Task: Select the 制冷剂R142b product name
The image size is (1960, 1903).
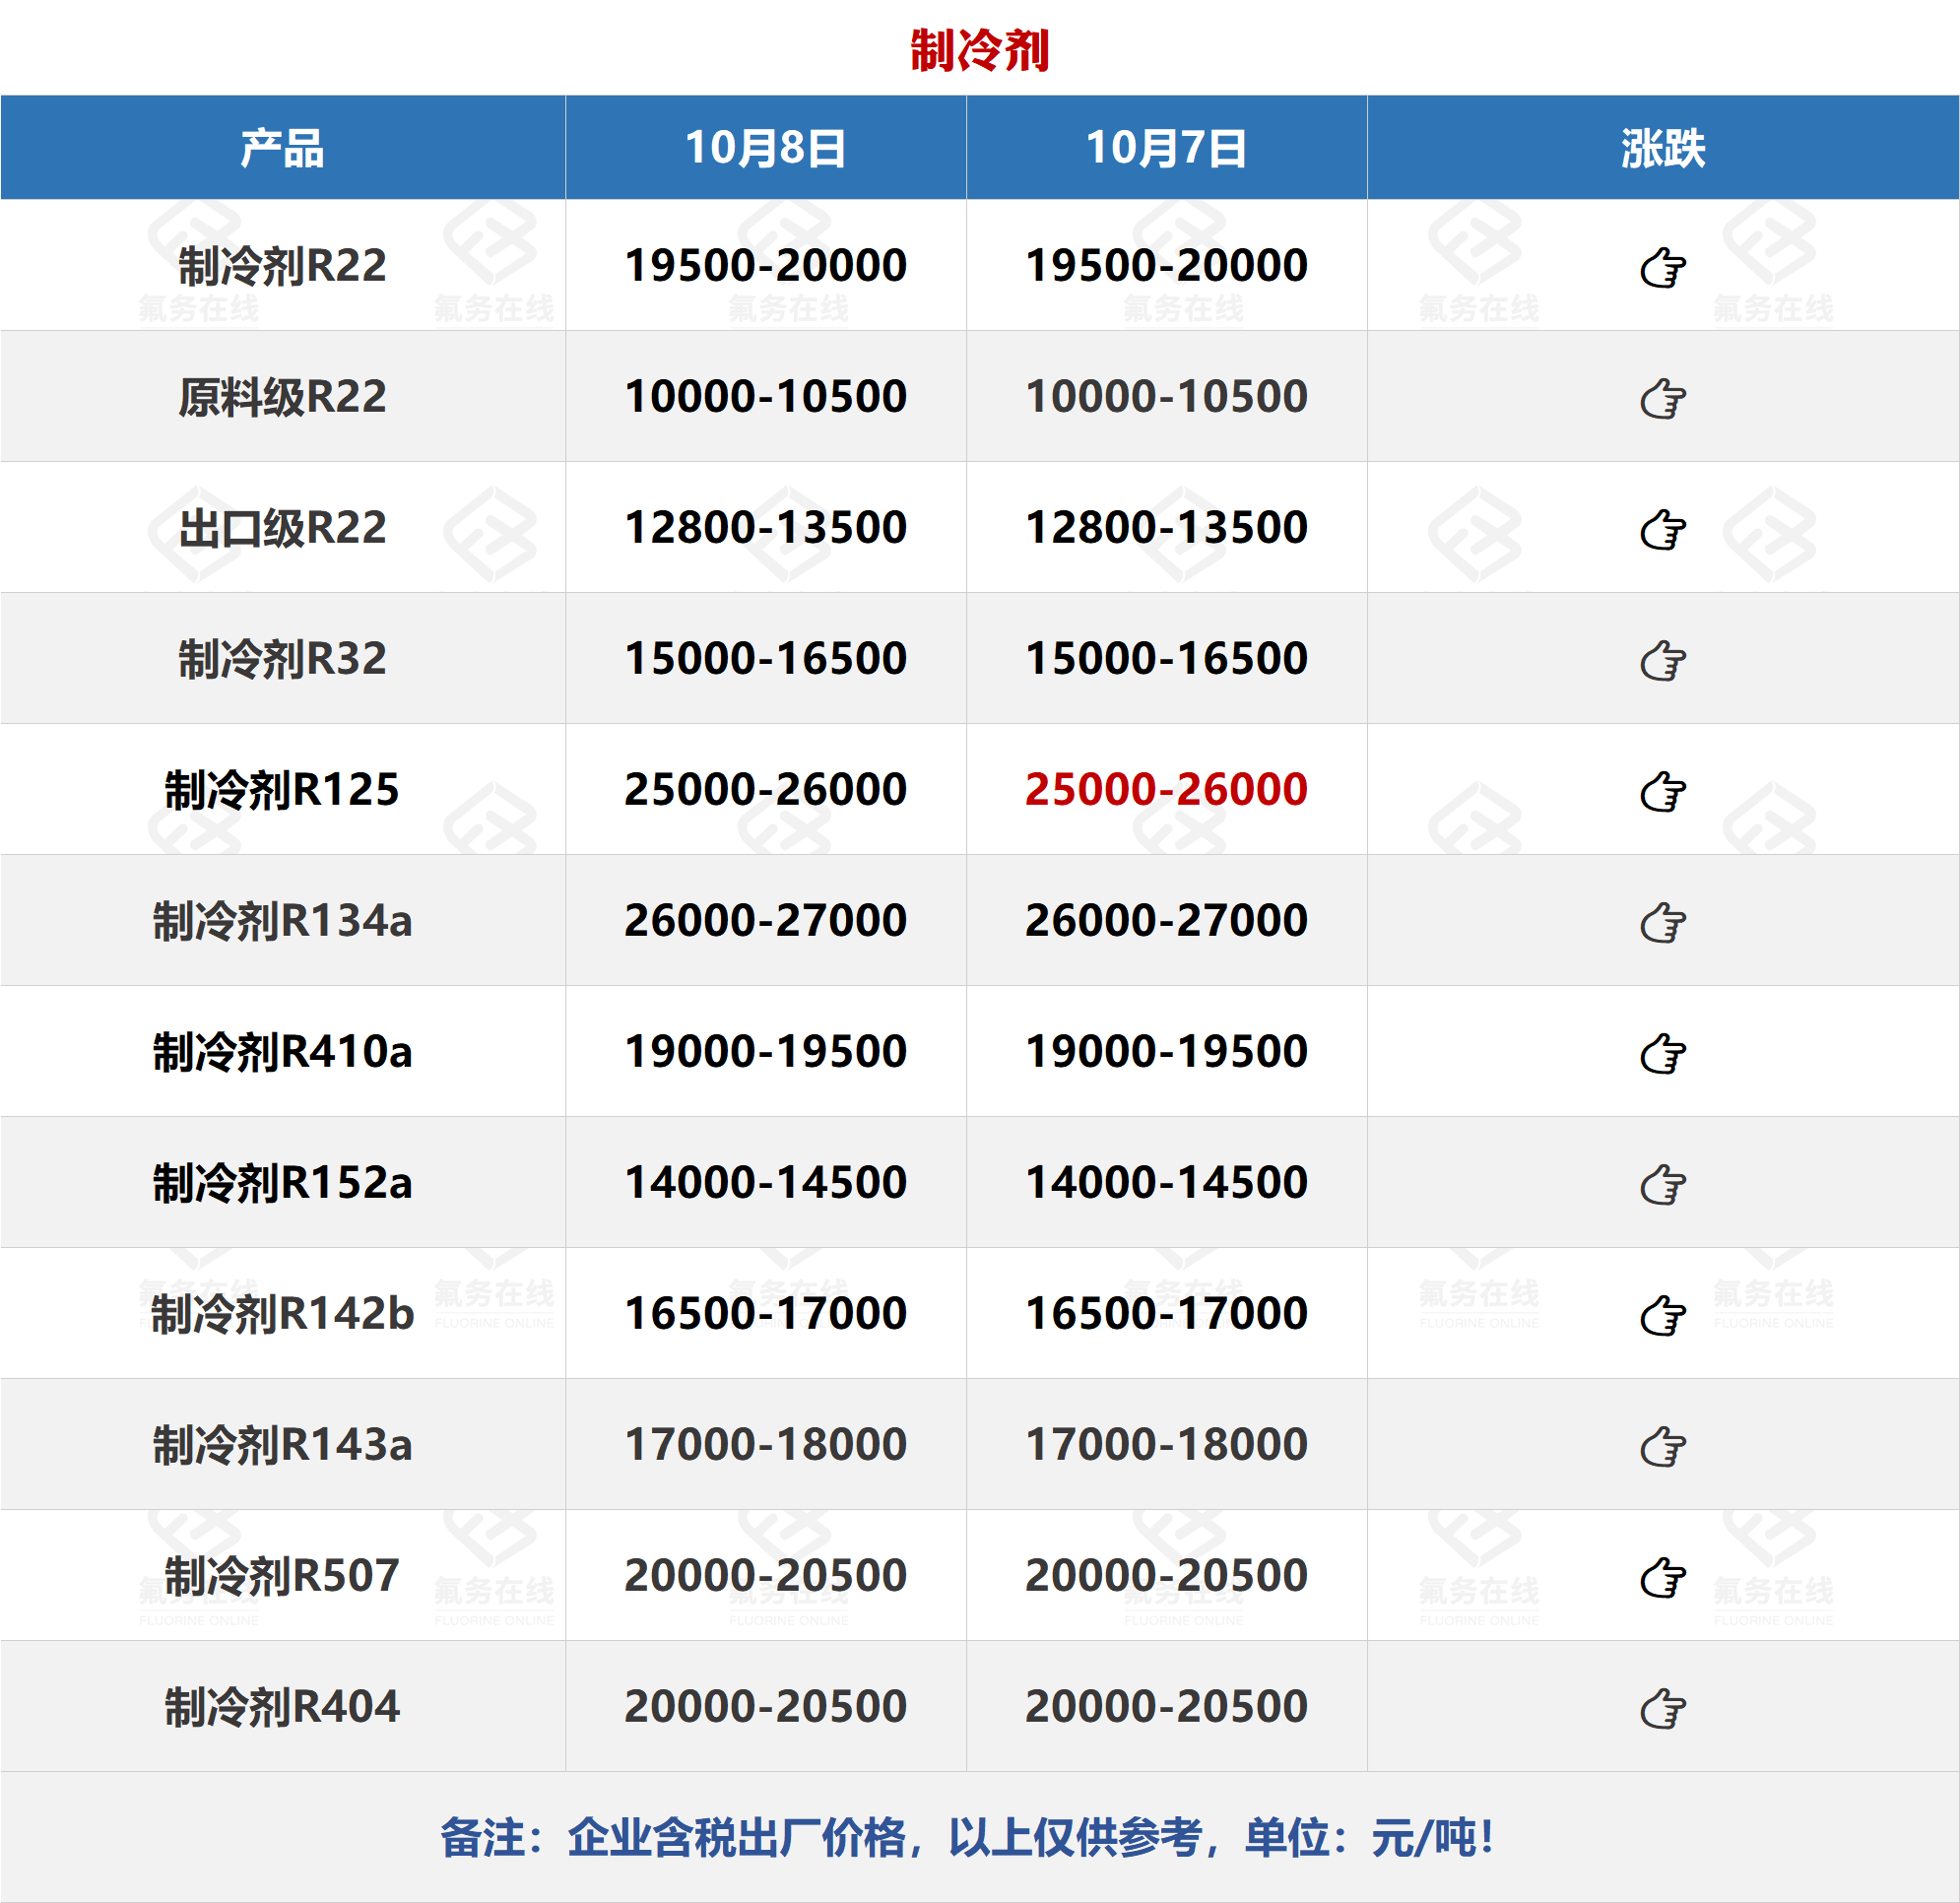Action: point(282,1314)
